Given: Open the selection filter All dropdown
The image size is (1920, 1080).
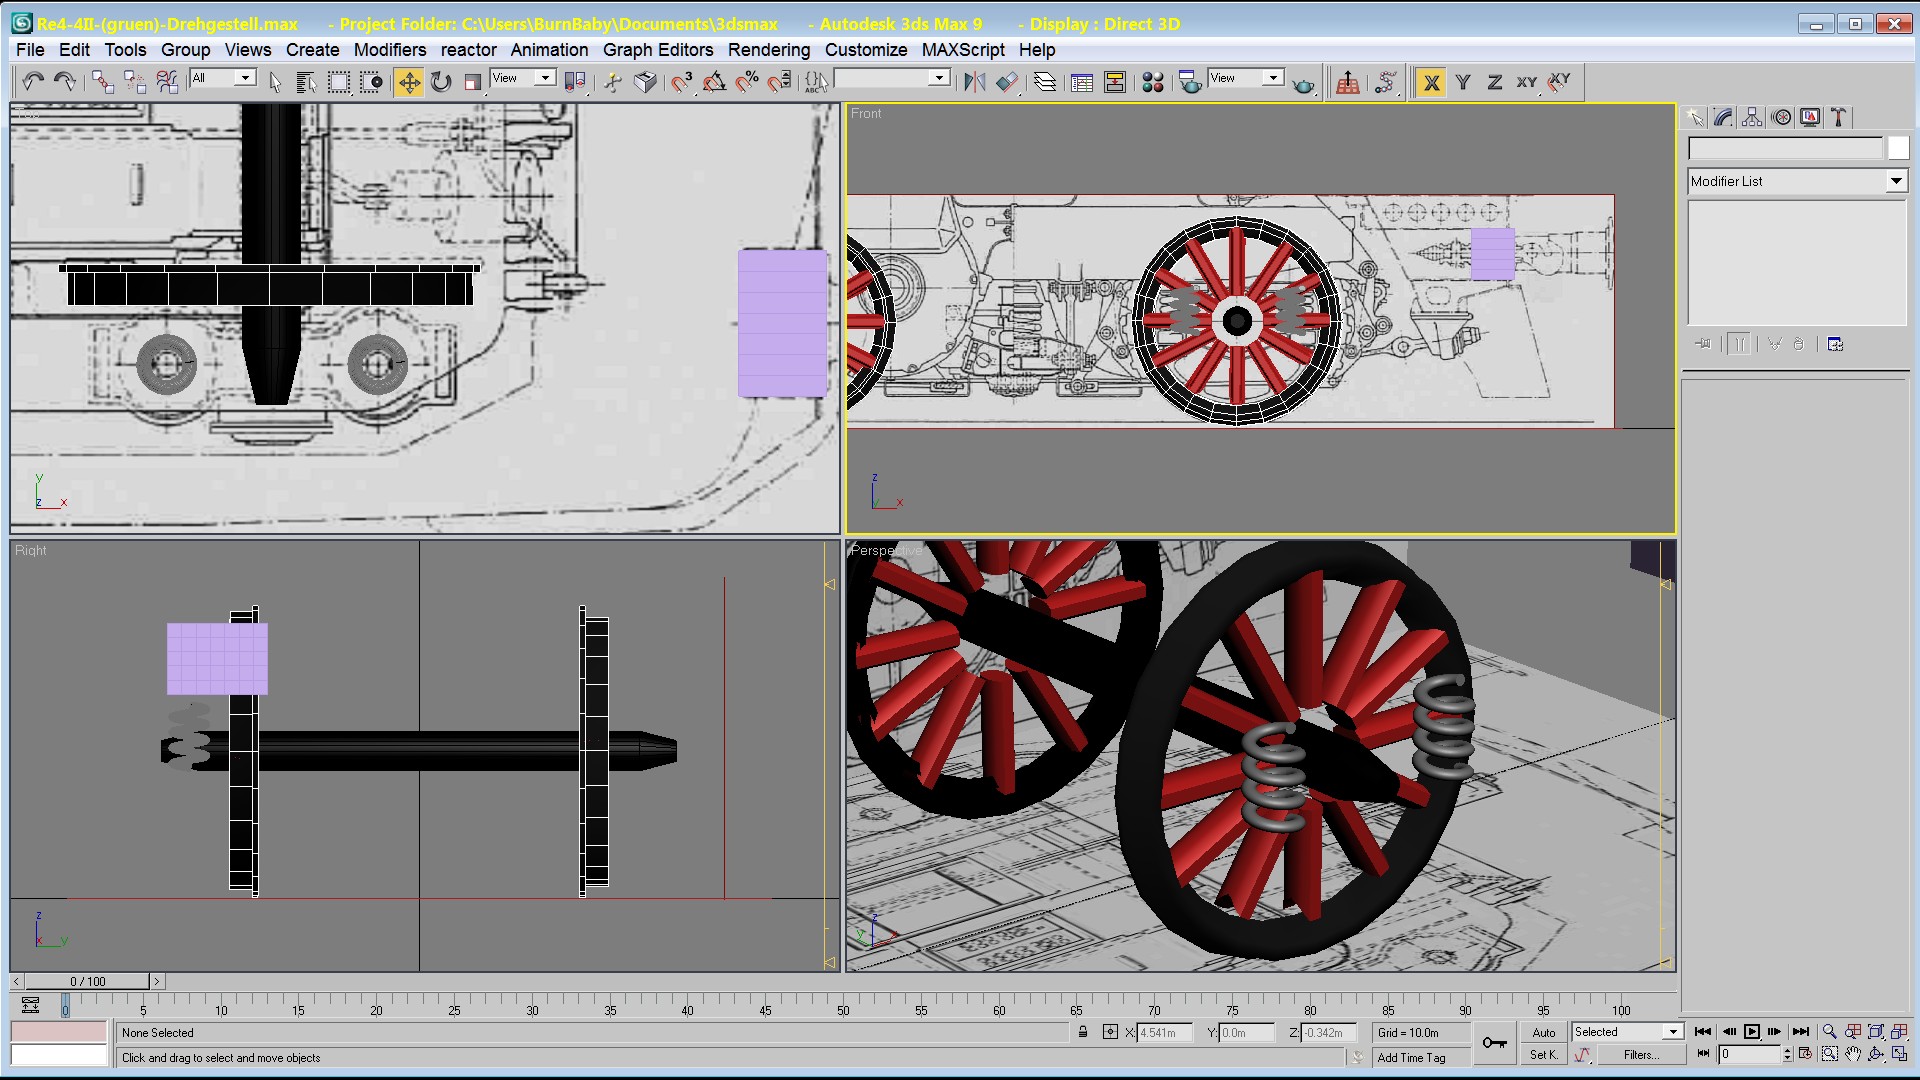Looking at the screenshot, I should click(x=244, y=78).
